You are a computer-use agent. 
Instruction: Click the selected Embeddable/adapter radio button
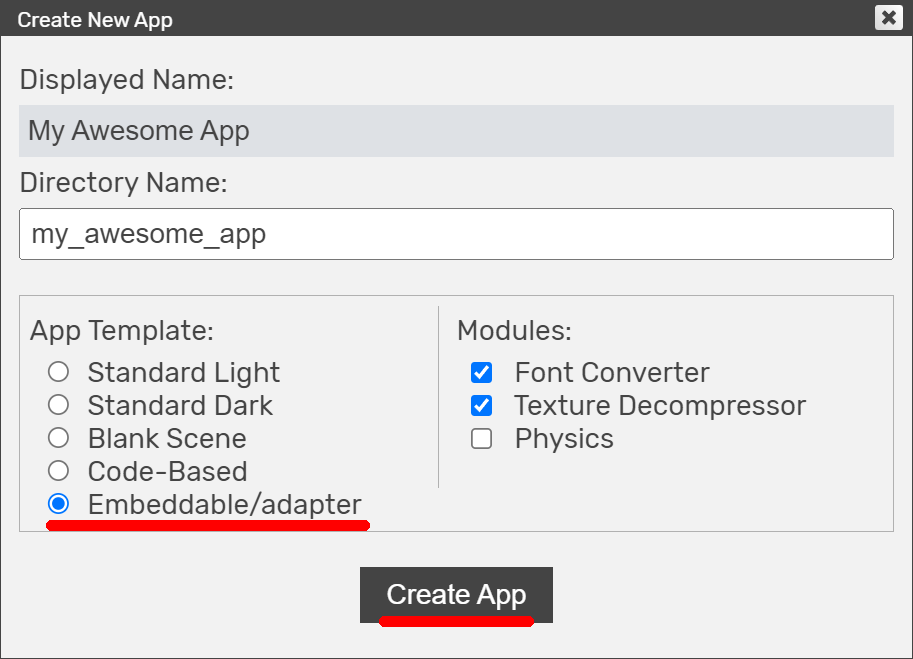[58, 504]
